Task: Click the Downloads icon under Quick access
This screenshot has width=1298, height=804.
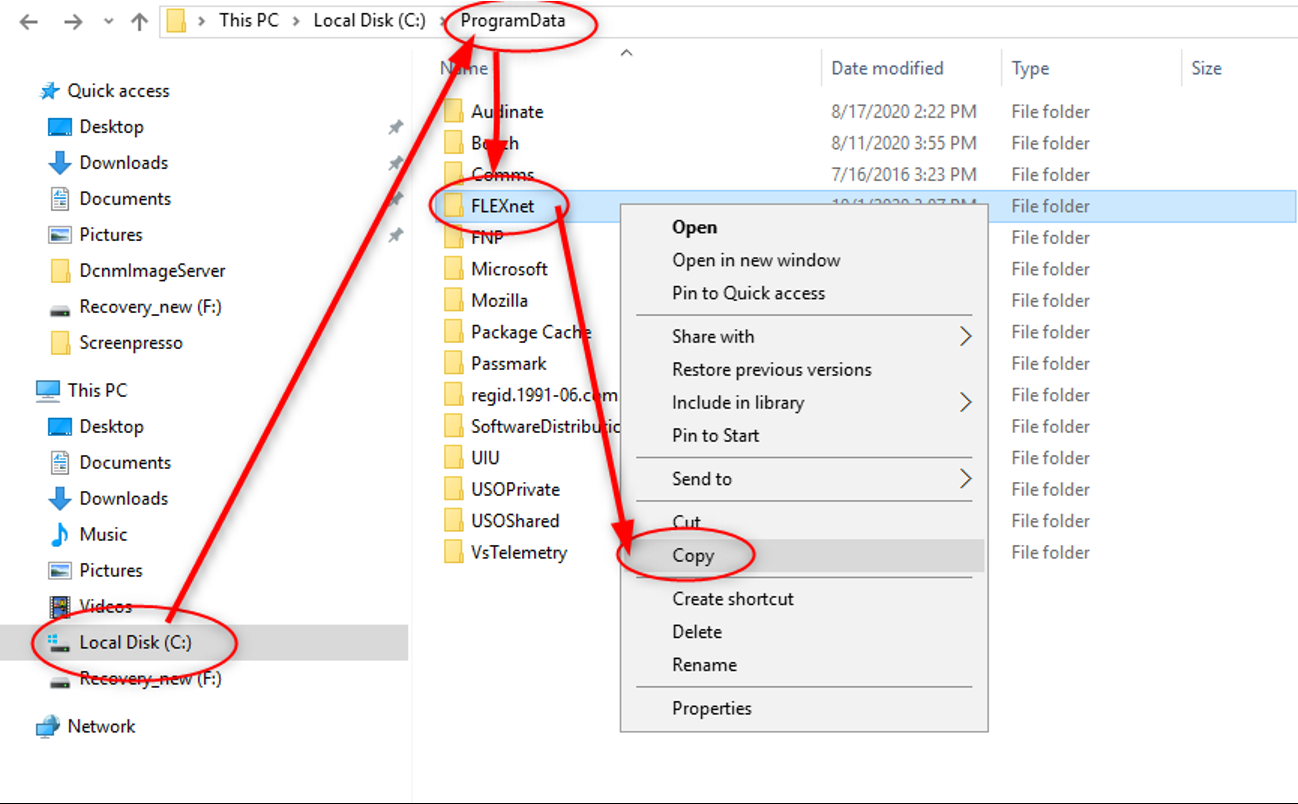Action: coord(60,163)
